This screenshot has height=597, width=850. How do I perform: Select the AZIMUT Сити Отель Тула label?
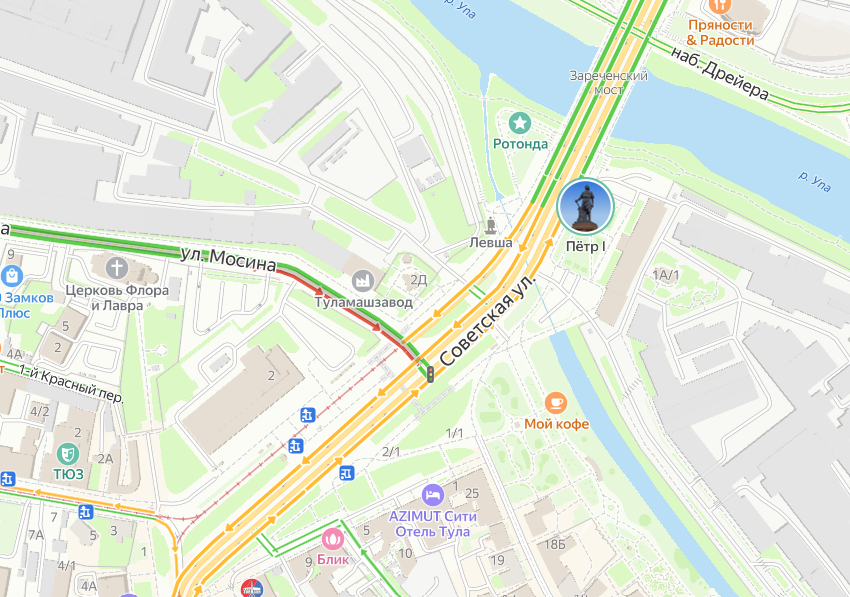(433, 524)
